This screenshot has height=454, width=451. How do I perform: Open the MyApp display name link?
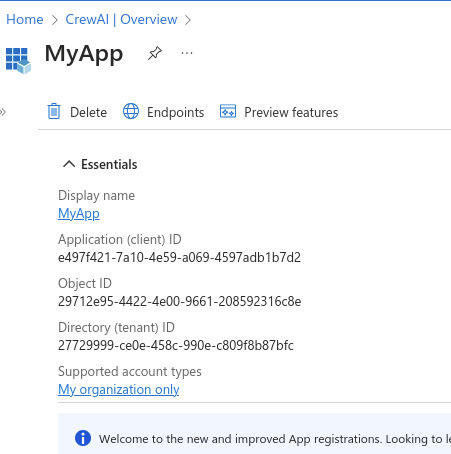click(79, 214)
